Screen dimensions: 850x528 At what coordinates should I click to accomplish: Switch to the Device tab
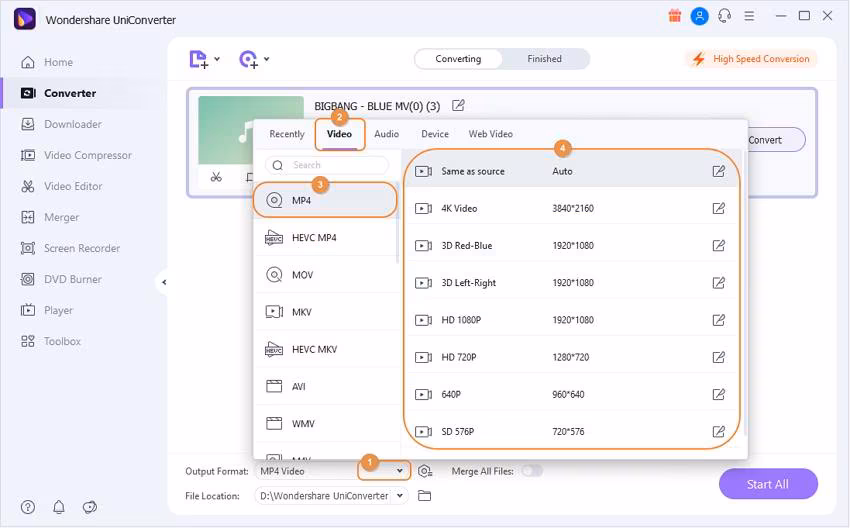435,134
